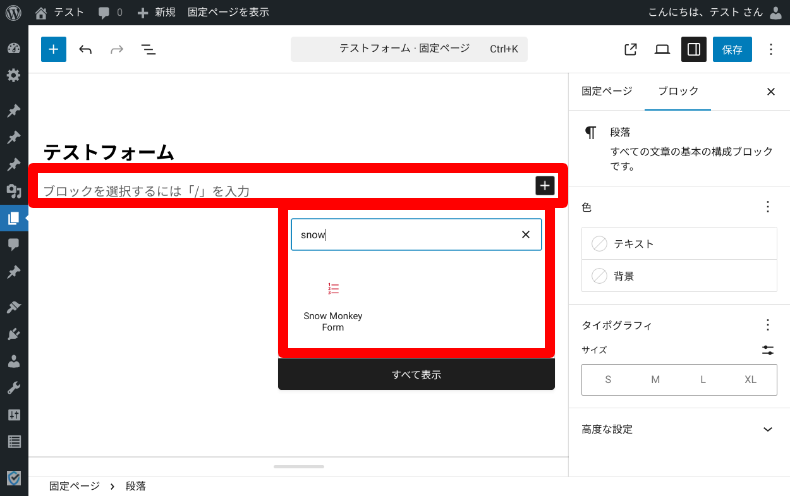This screenshot has height=496, width=790.
Task: Open gear icon below dashboard icon
Action: pyautogui.click(x=14, y=76)
